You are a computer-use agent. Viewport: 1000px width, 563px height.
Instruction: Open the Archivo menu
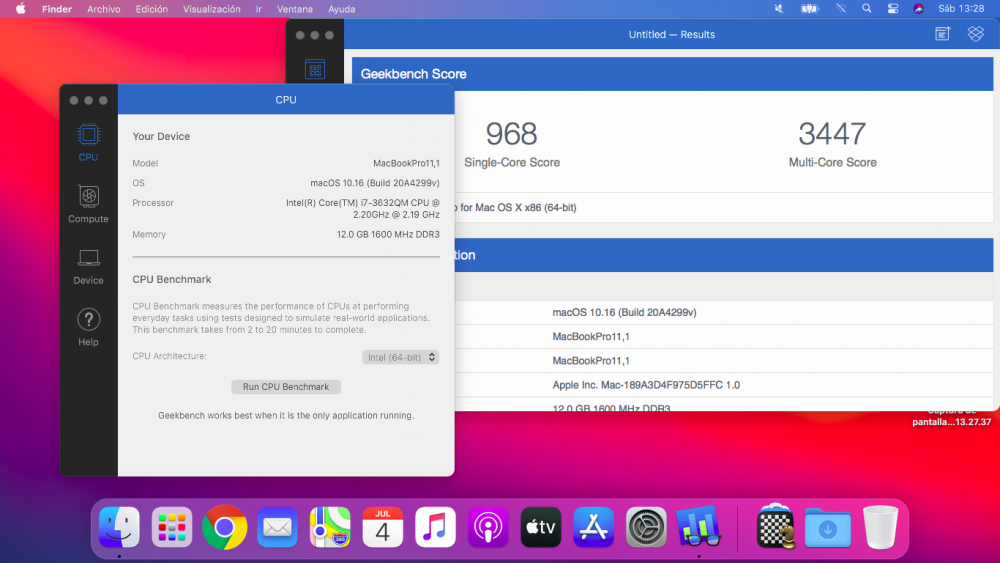[x=103, y=9]
